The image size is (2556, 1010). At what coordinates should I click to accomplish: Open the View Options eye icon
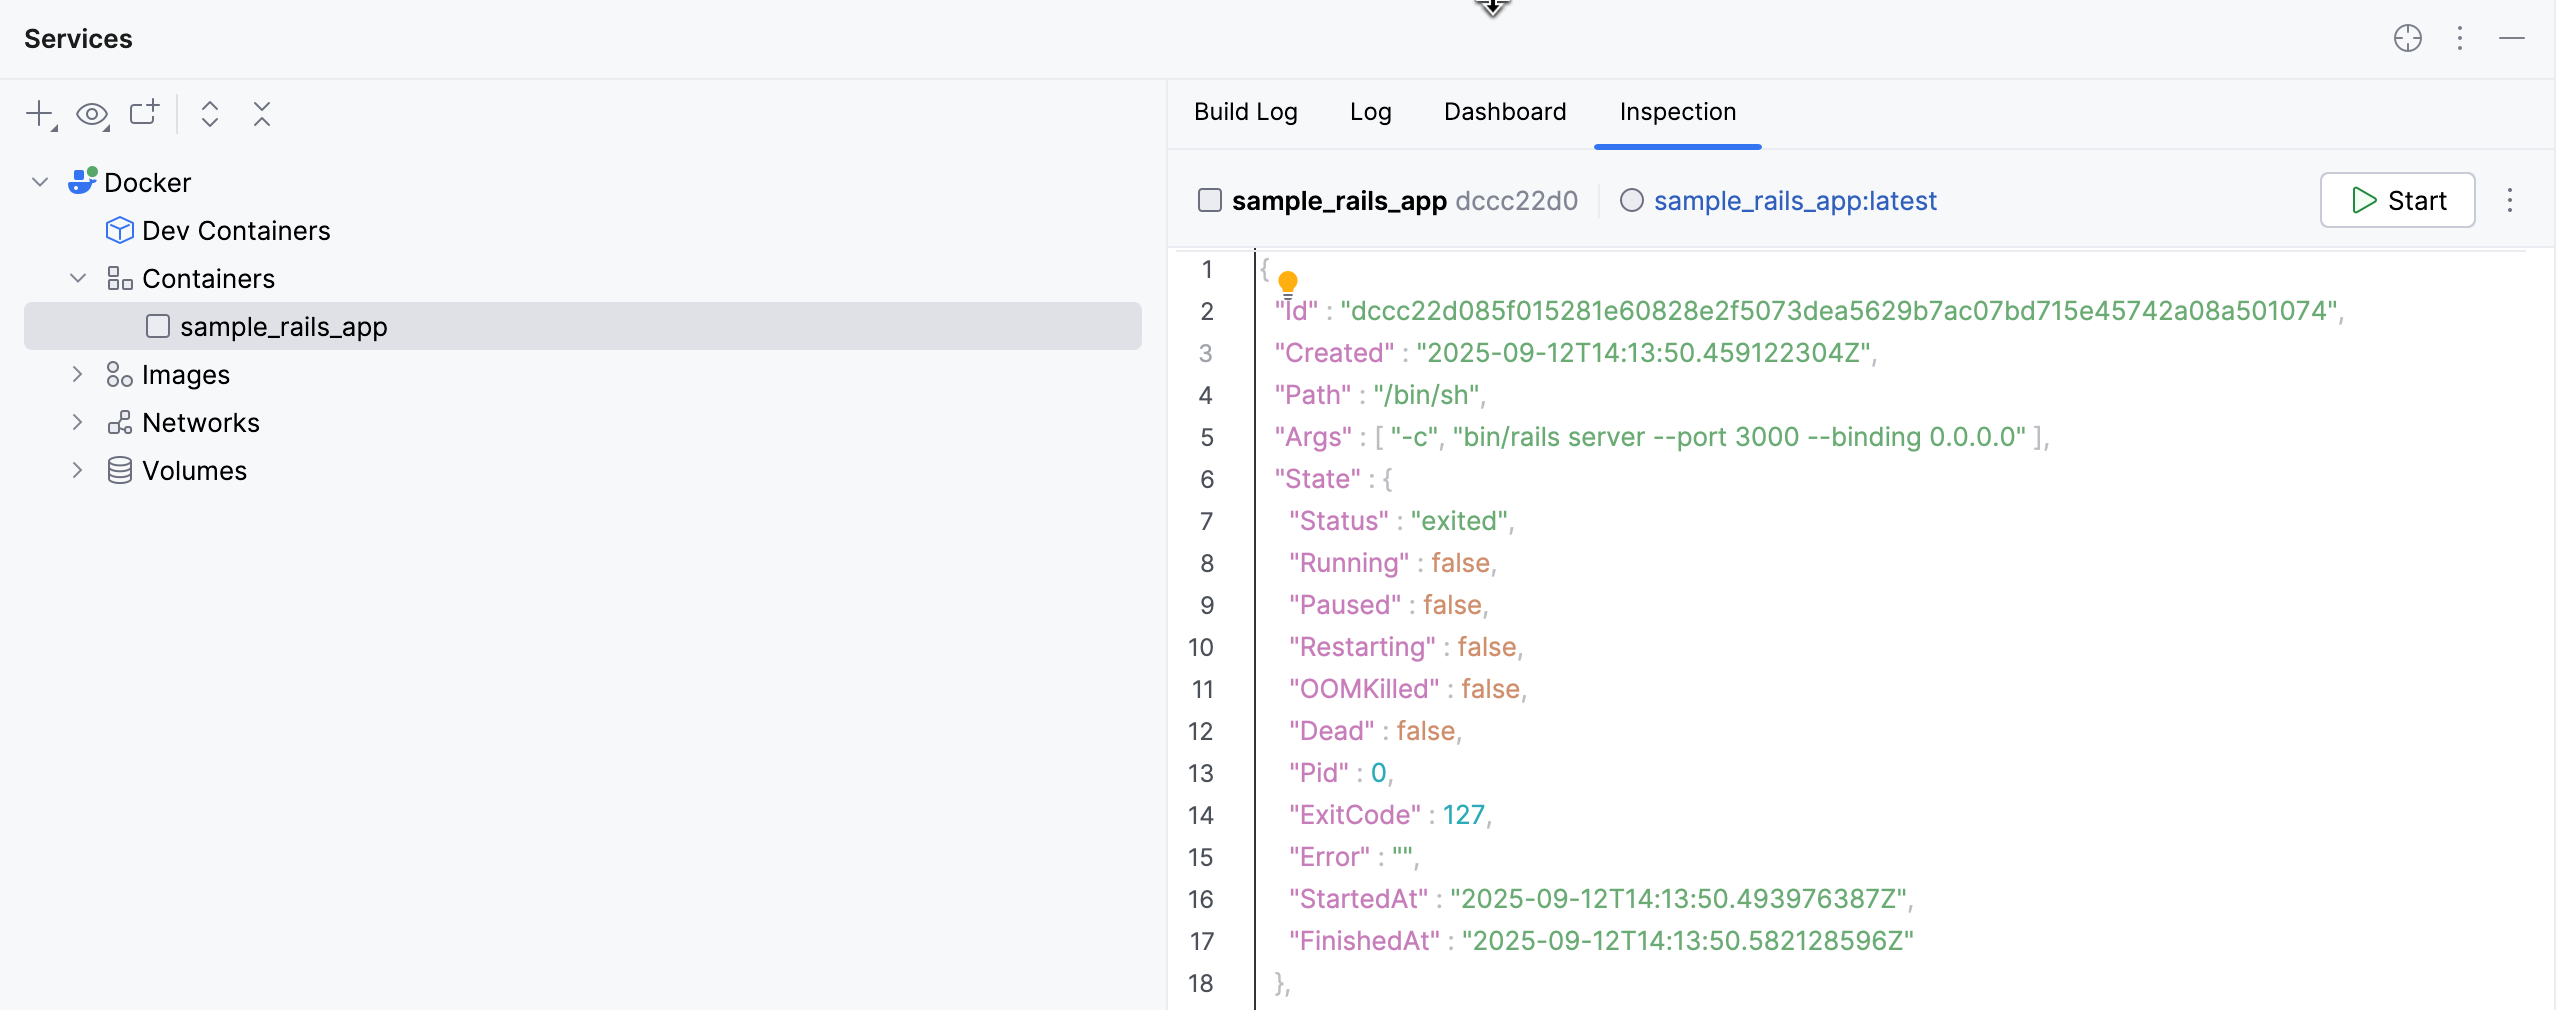click(x=92, y=114)
